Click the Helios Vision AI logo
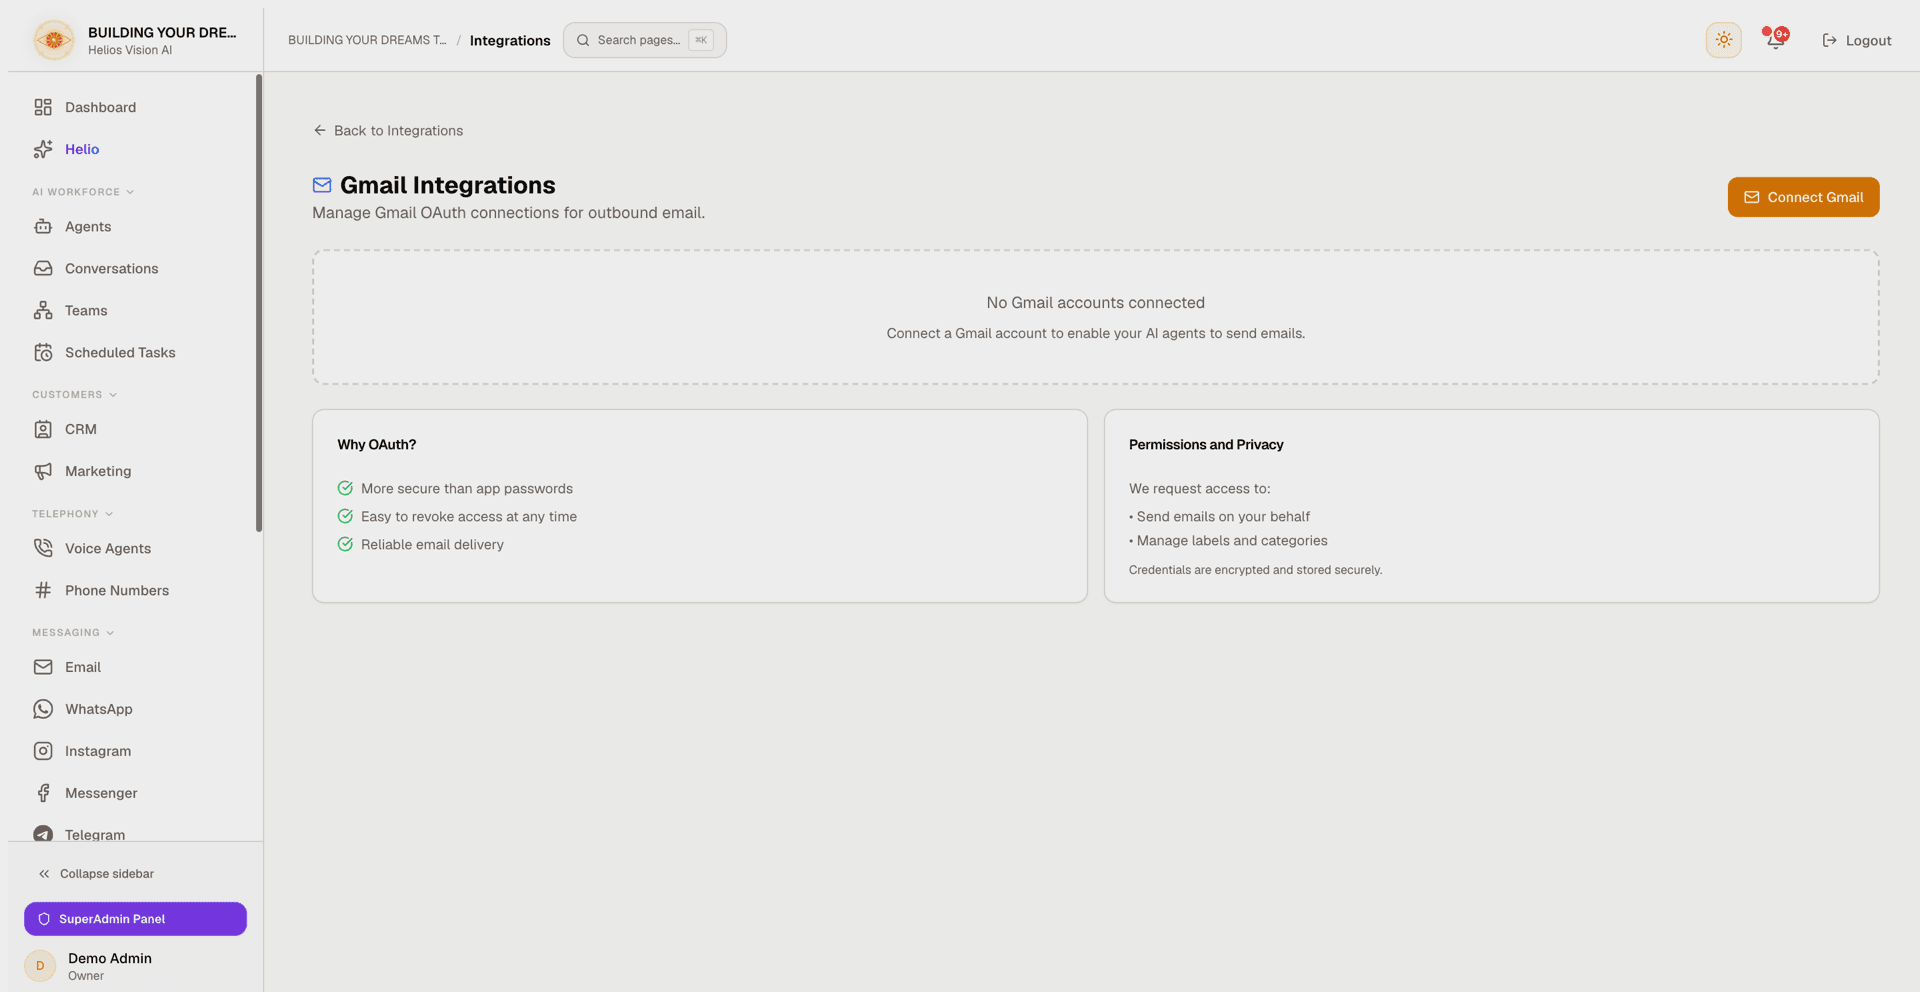Image resolution: width=1920 pixels, height=992 pixels. point(54,40)
